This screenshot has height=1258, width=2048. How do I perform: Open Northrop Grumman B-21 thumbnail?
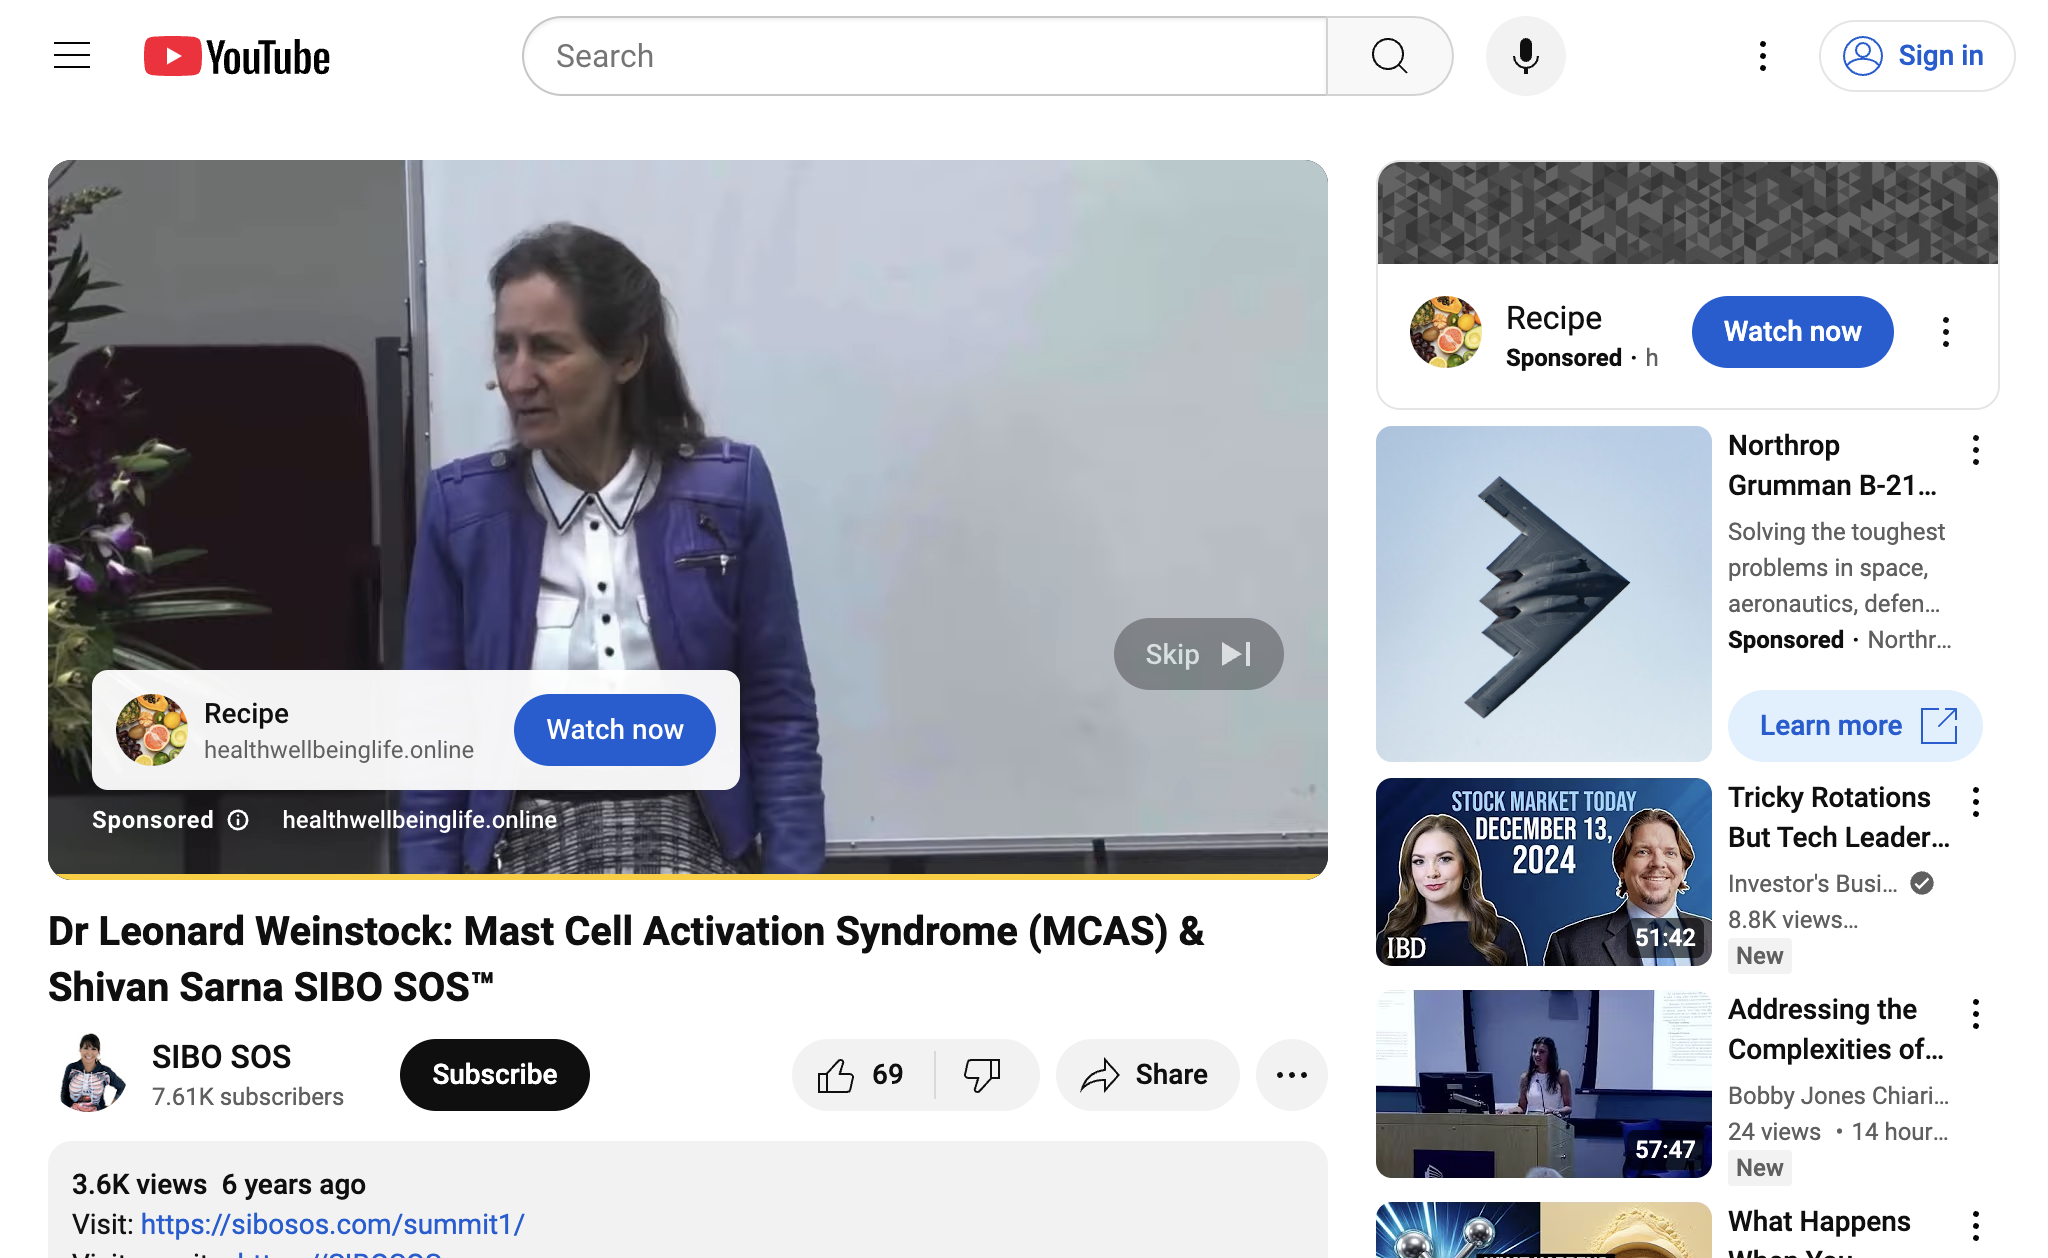(1544, 594)
